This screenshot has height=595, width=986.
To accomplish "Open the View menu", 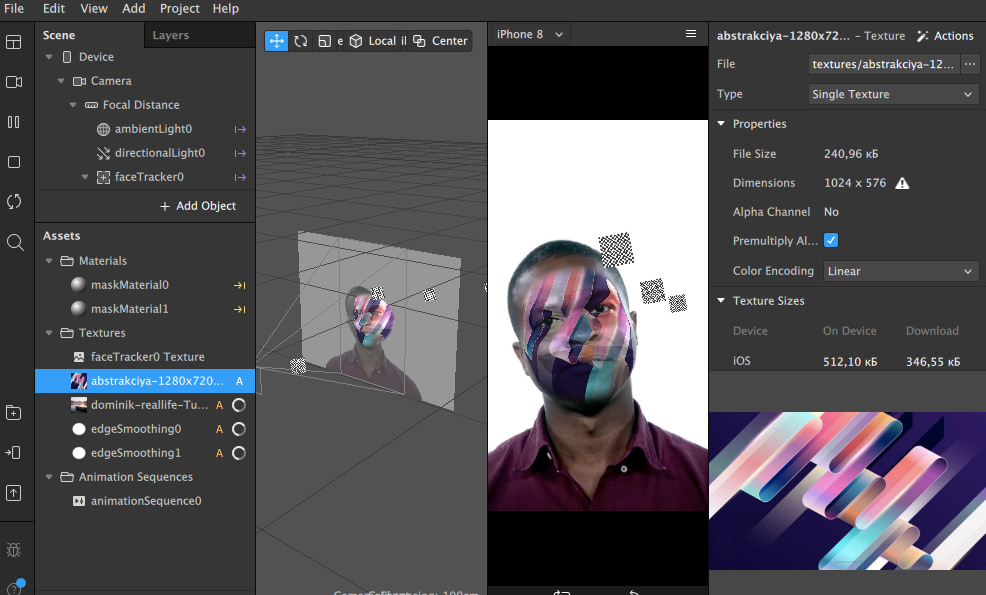I will pos(94,9).
